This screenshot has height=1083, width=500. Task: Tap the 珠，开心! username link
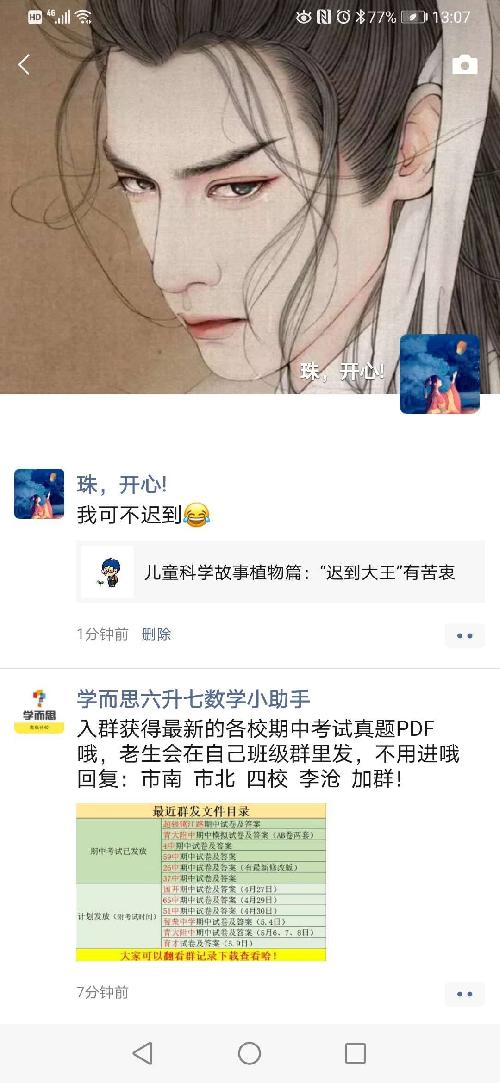coord(121,485)
